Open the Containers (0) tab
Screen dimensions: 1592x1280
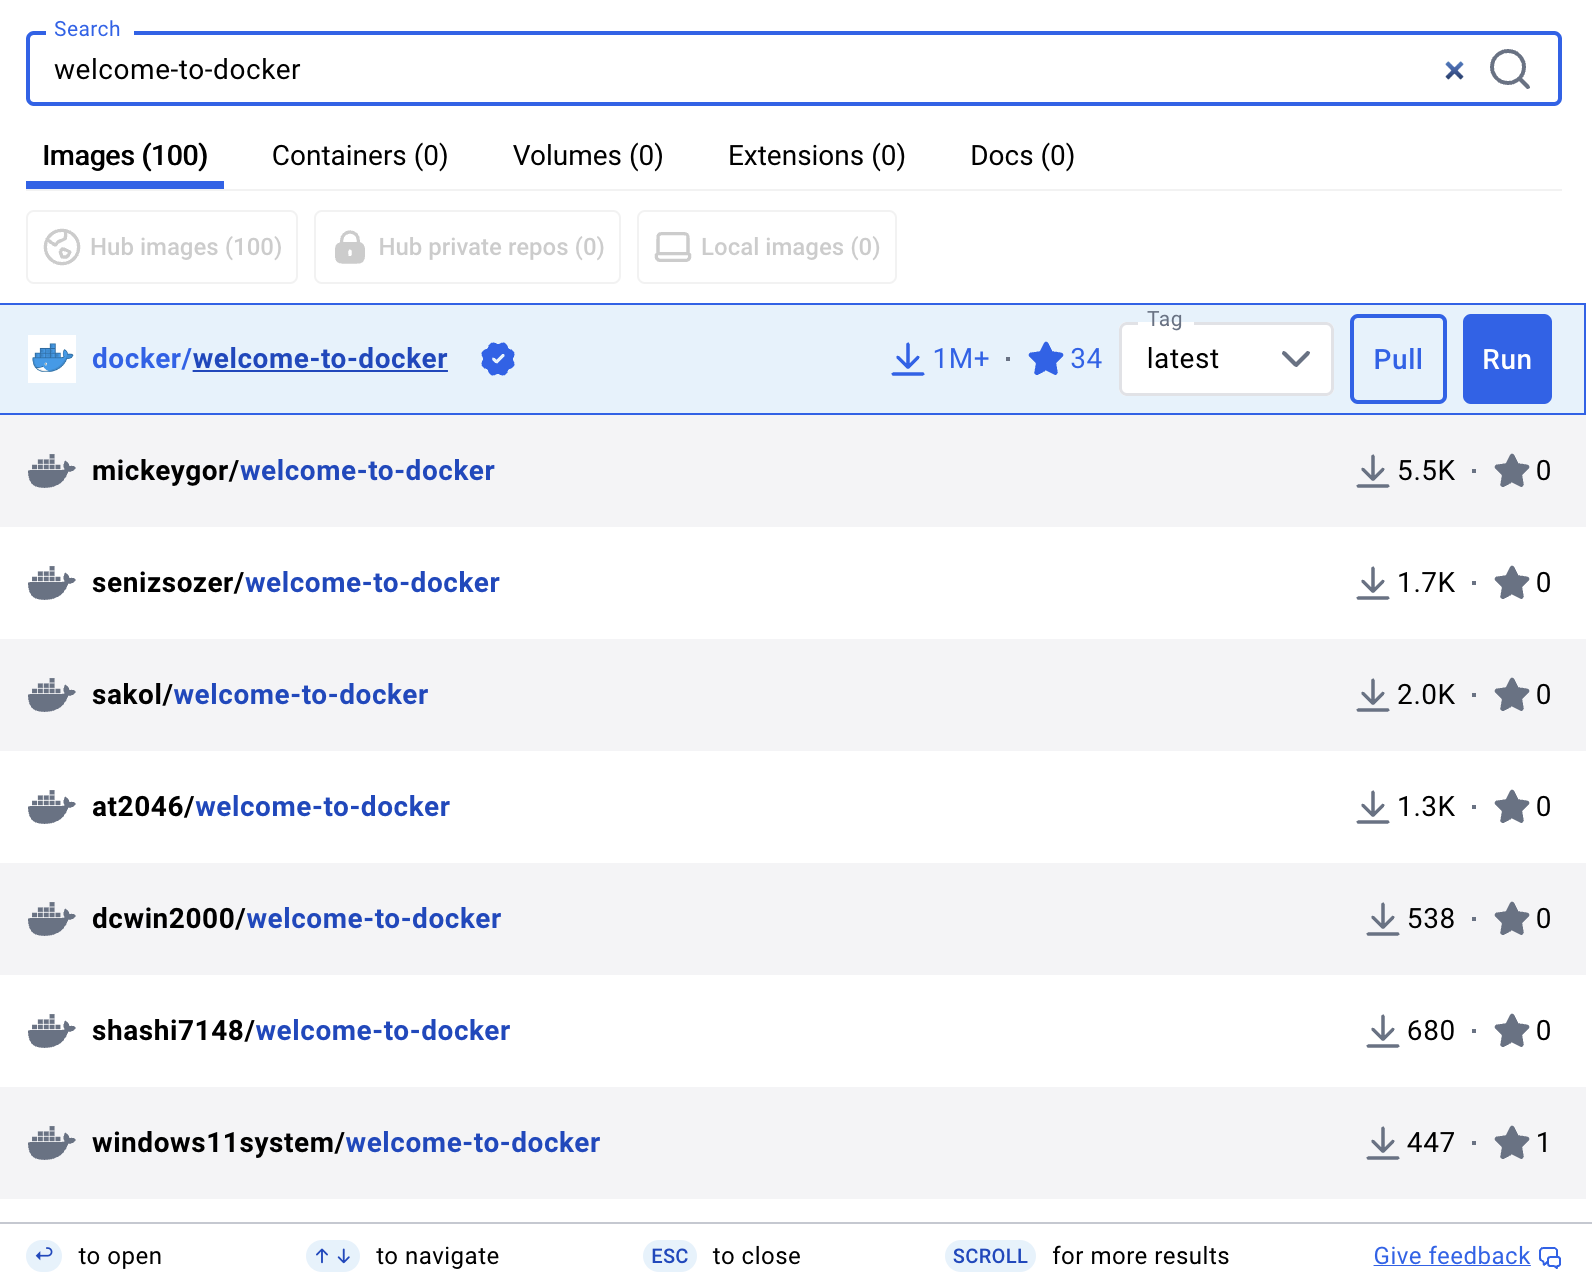pos(360,156)
